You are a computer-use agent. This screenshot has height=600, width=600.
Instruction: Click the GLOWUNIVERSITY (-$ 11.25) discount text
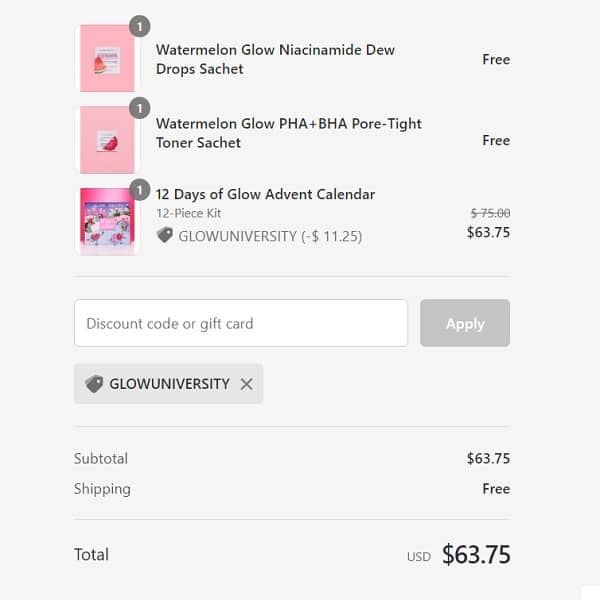269,236
